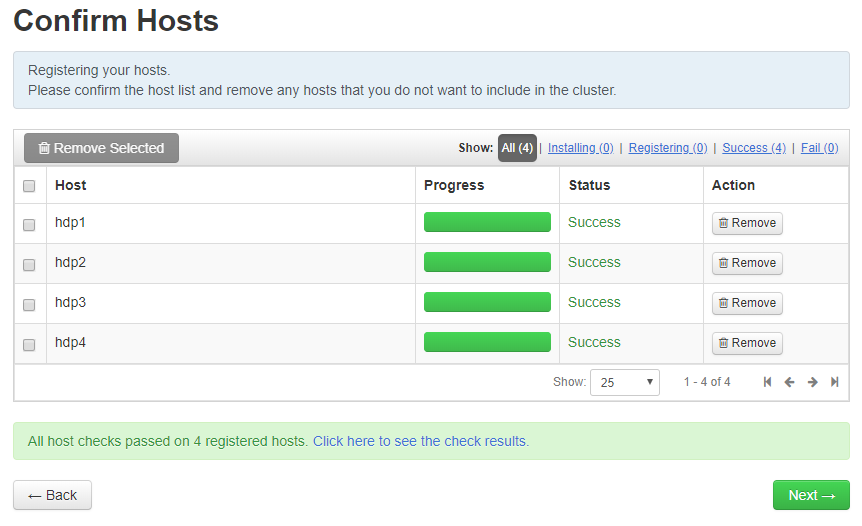Select all hosts header checkbox

tap(29, 186)
